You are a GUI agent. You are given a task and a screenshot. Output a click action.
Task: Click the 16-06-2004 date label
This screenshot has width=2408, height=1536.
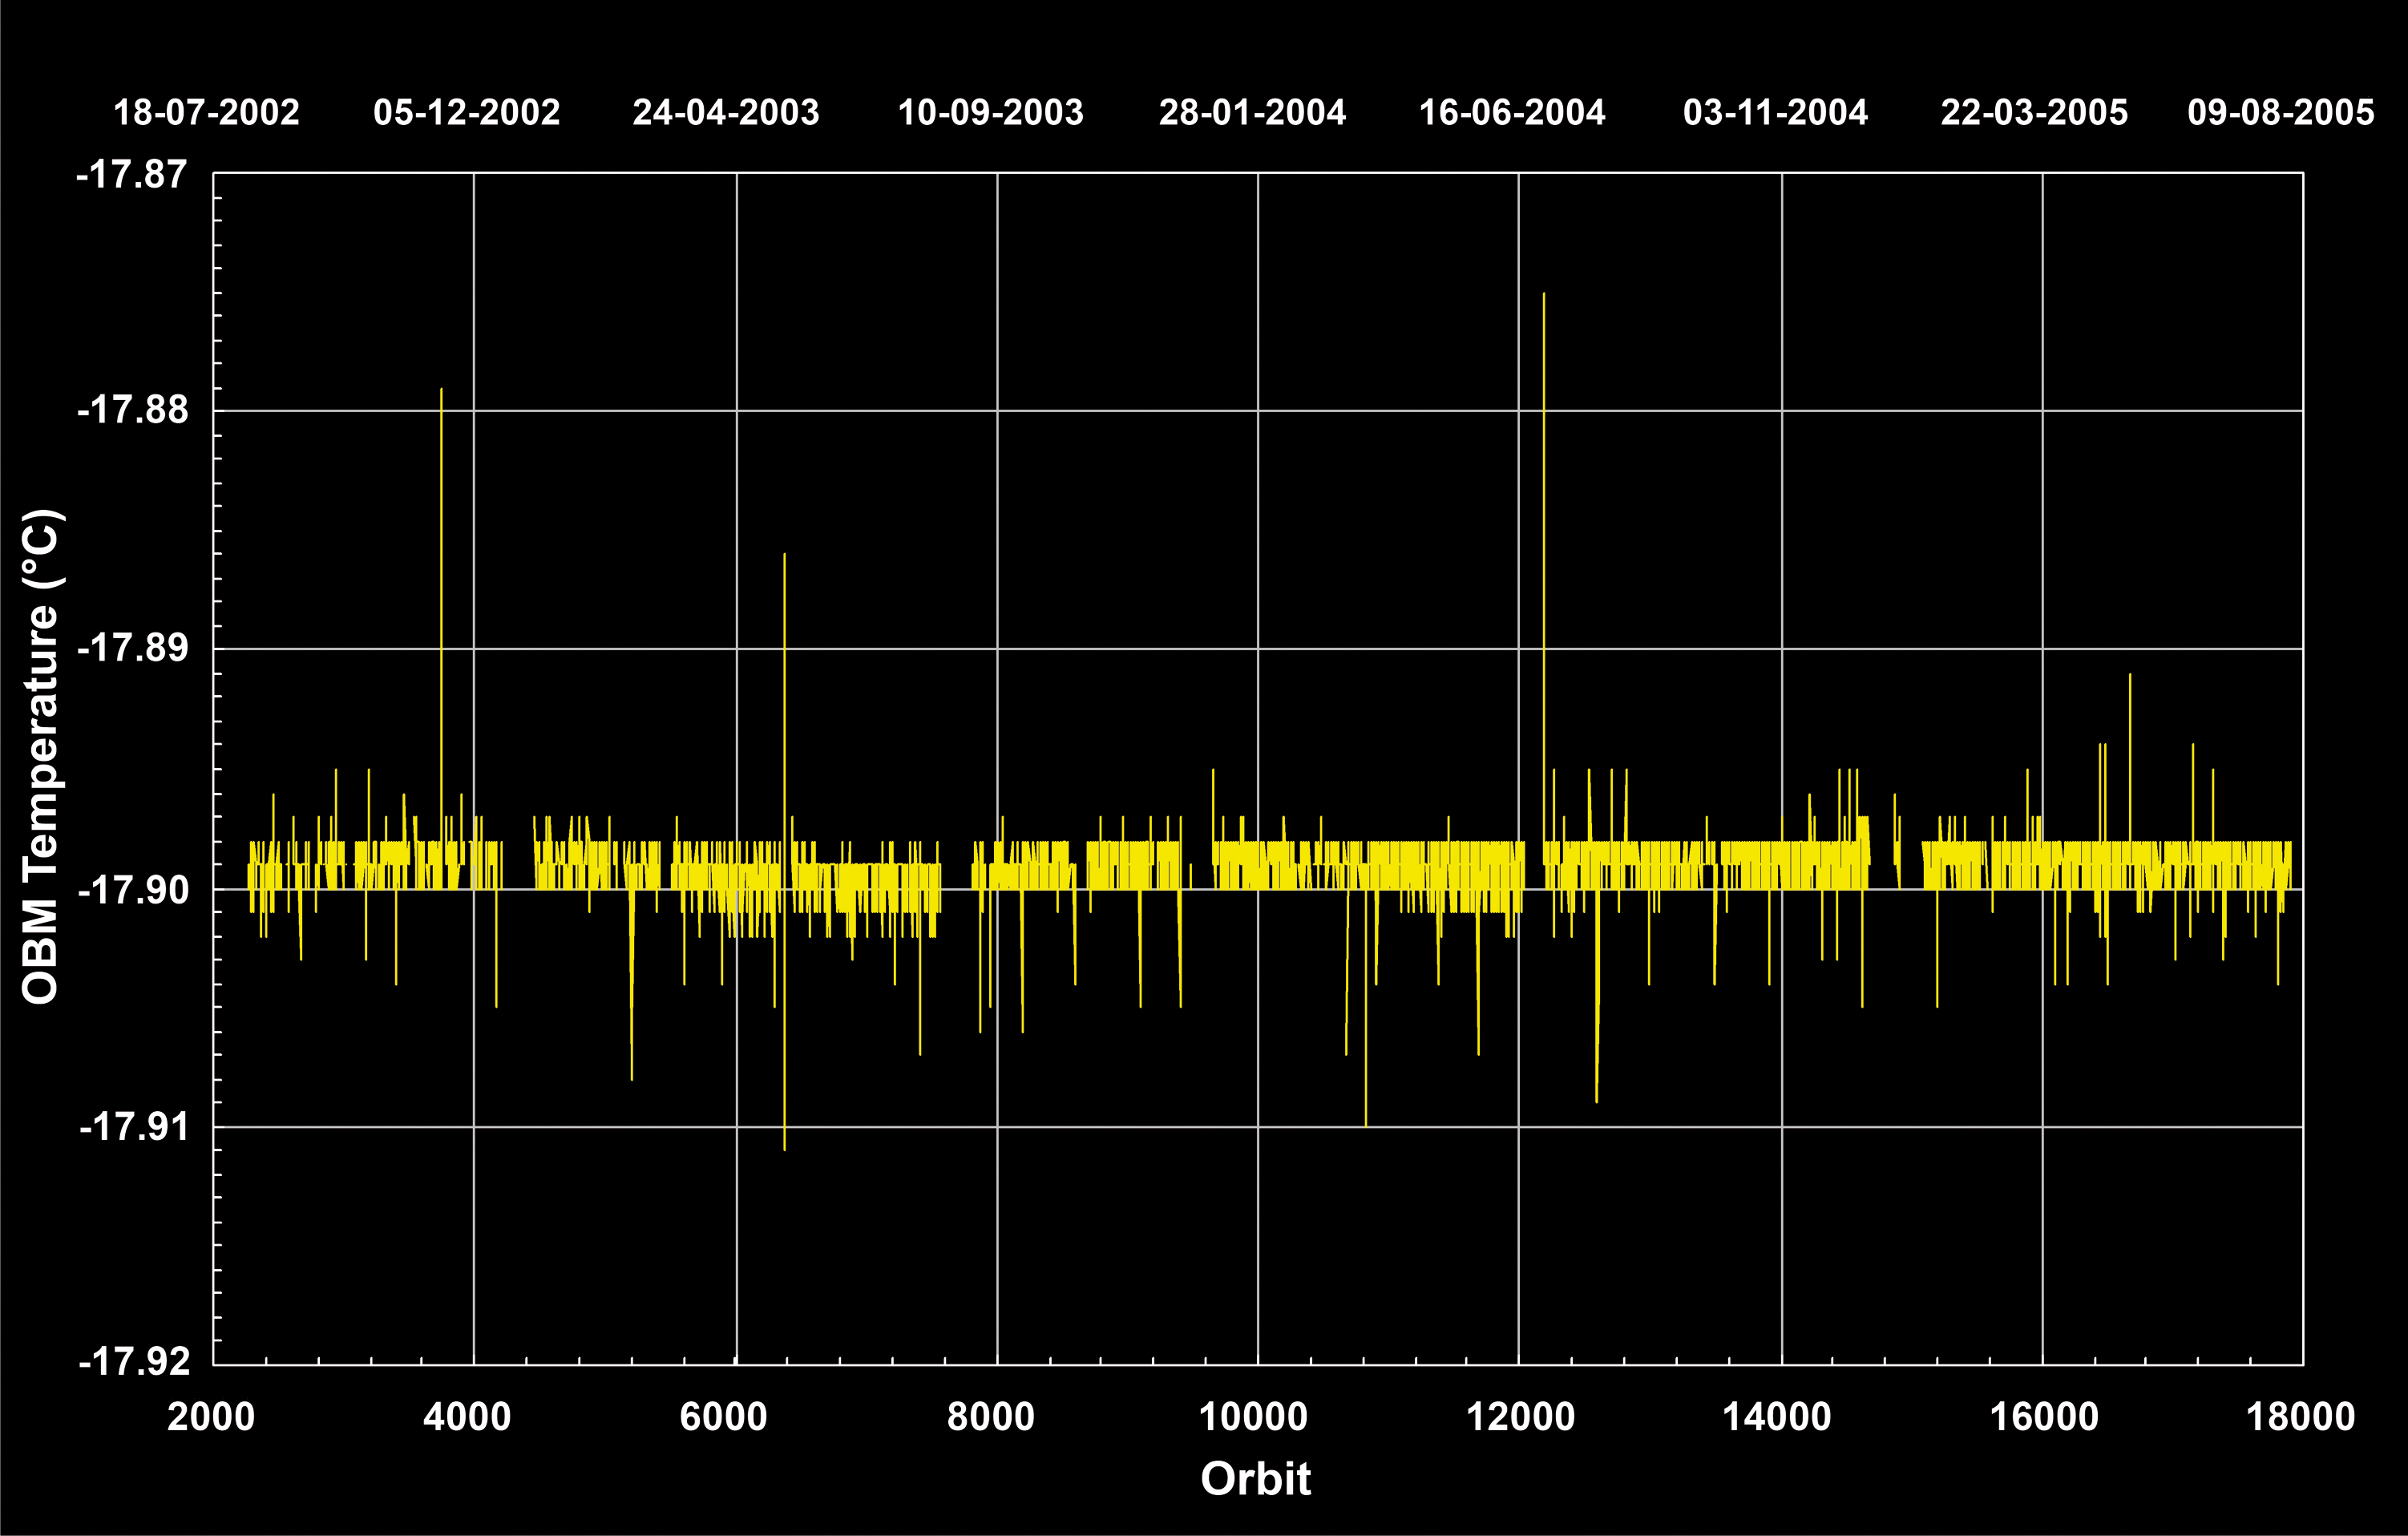[x=1512, y=112]
